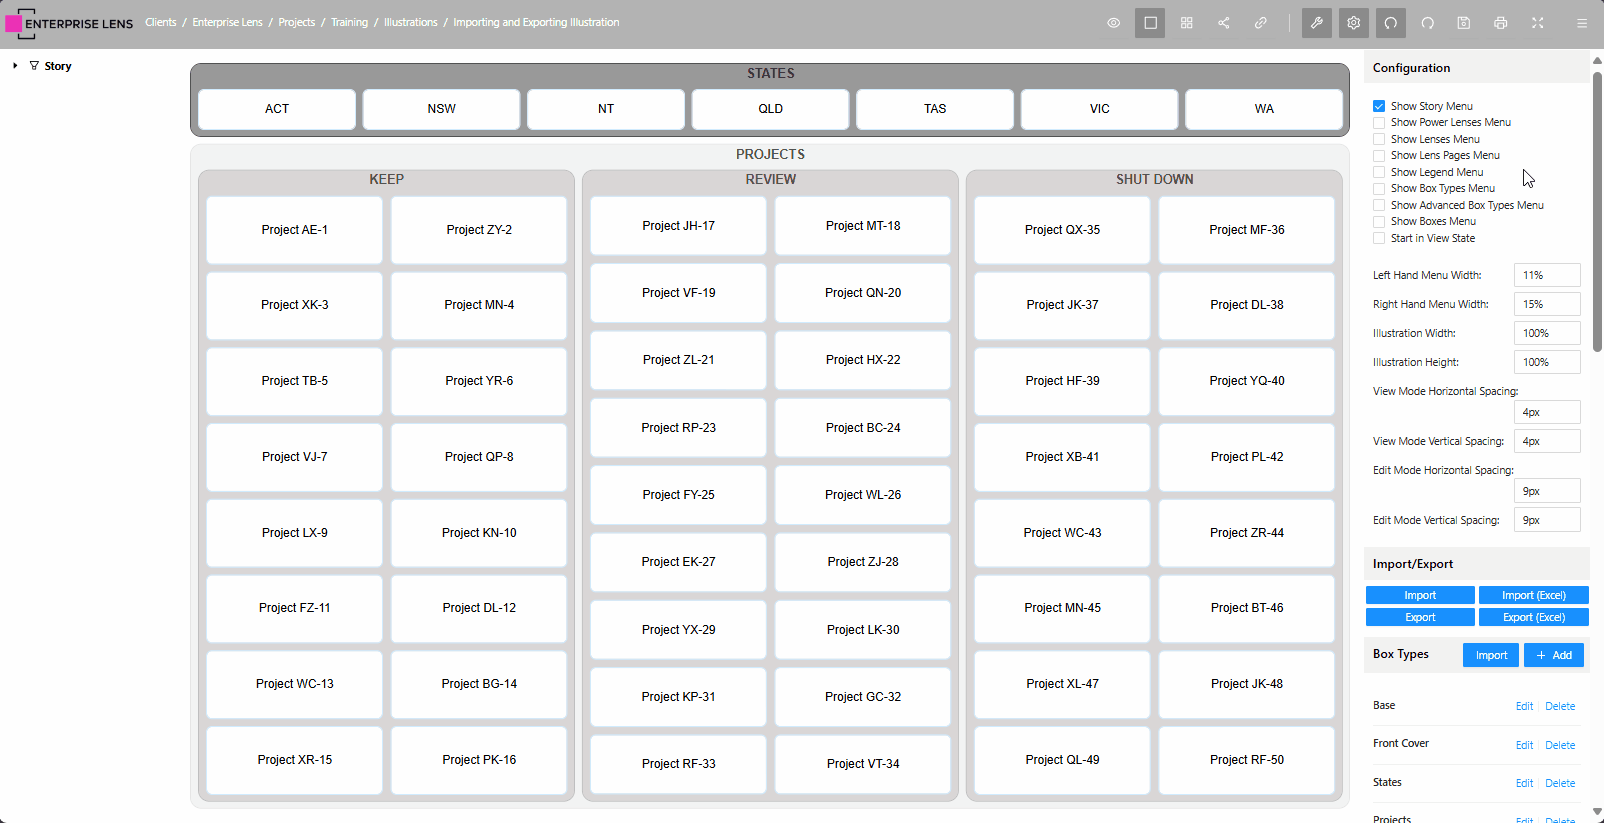
Task: Expand the Story tree arrow
Action: click(x=15, y=66)
